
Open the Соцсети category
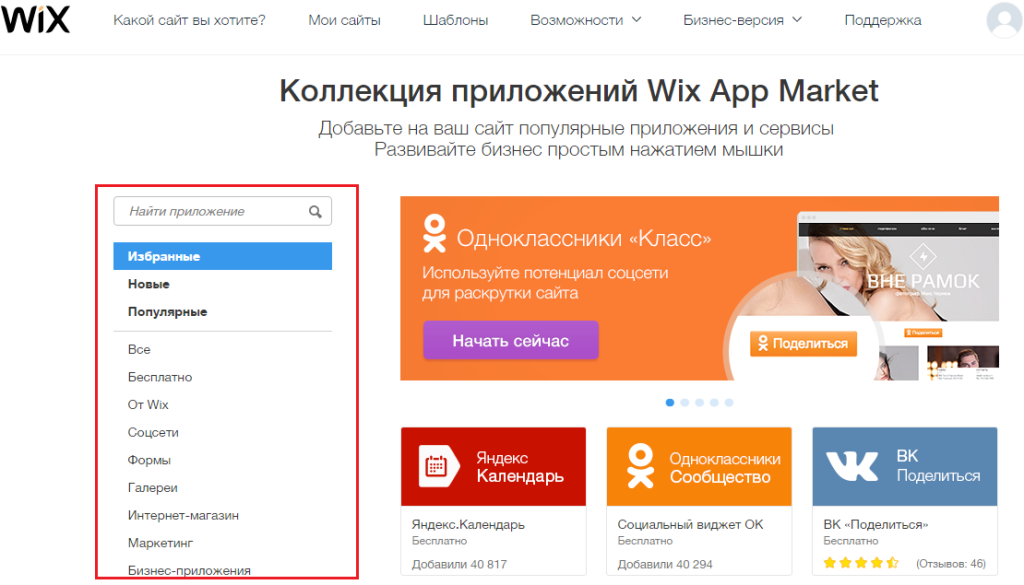(153, 432)
